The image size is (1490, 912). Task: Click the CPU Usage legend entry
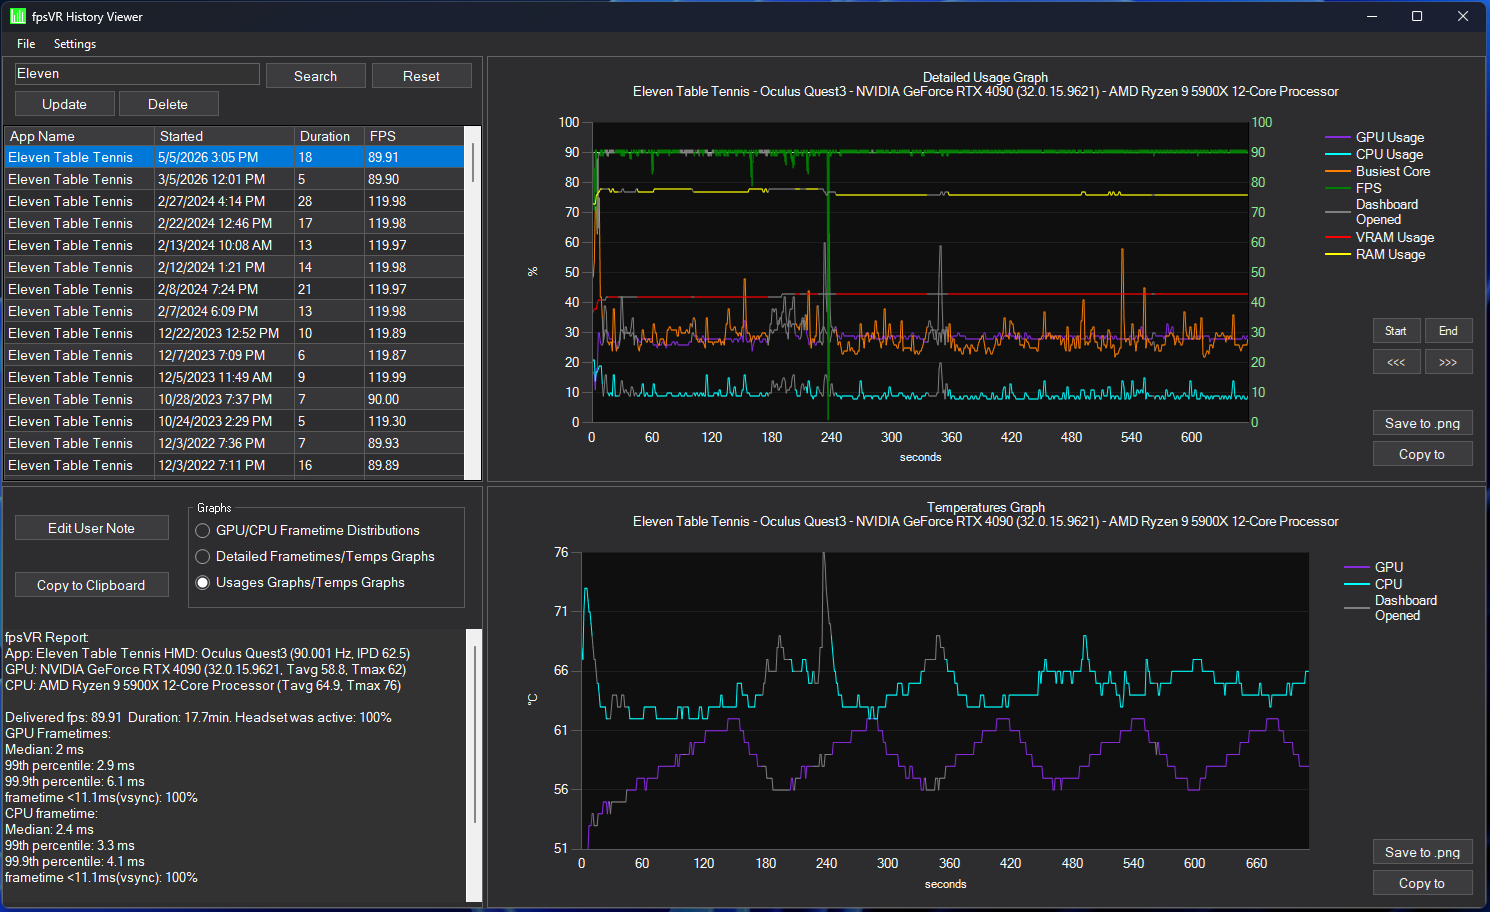coord(1374,154)
